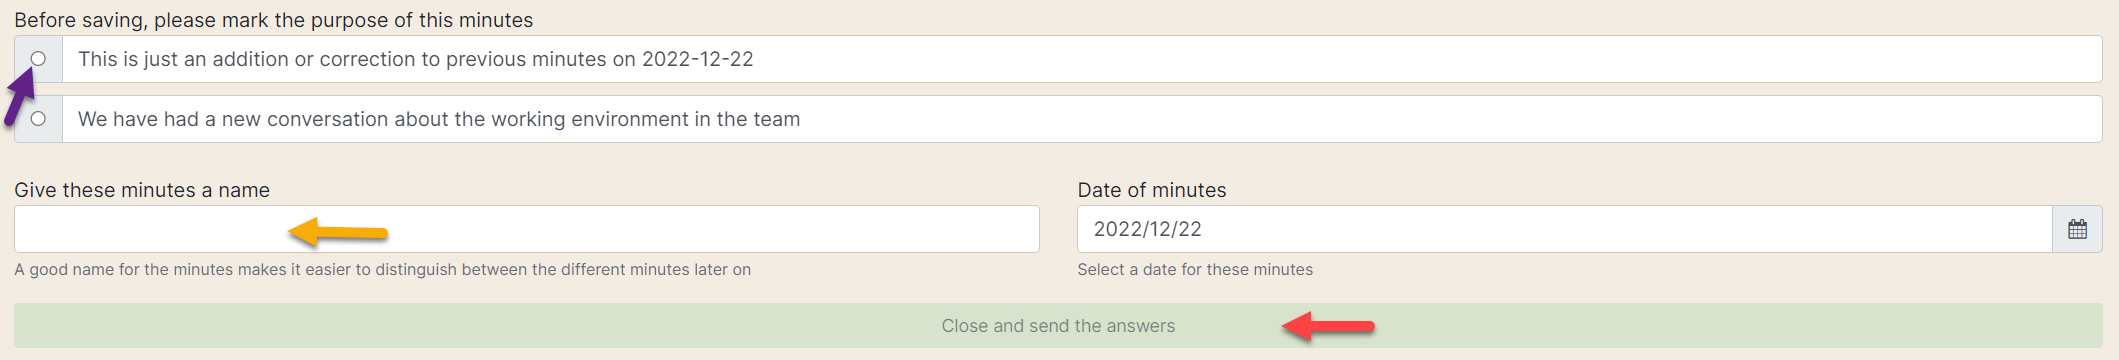
Task: Click the orange arrow inside the name field
Action: 338,232
